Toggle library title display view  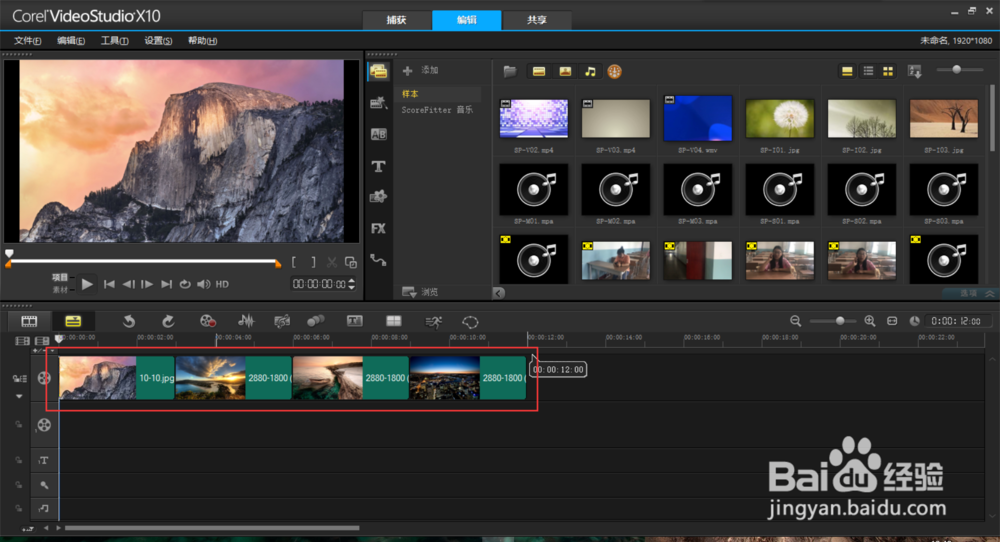(847, 71)
